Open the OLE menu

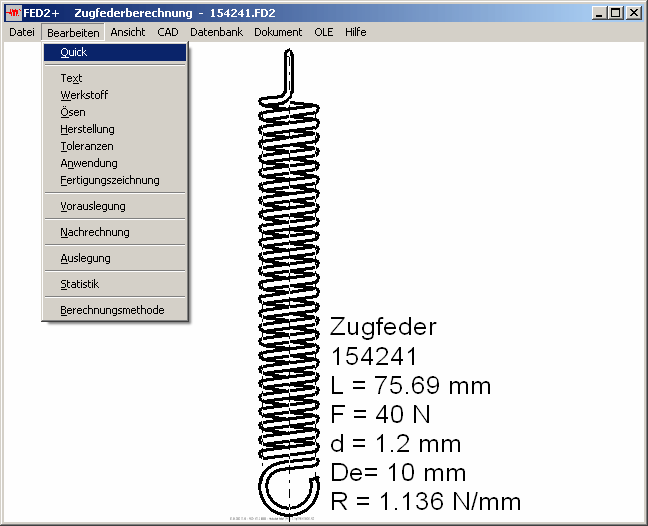tap(324, 32)
